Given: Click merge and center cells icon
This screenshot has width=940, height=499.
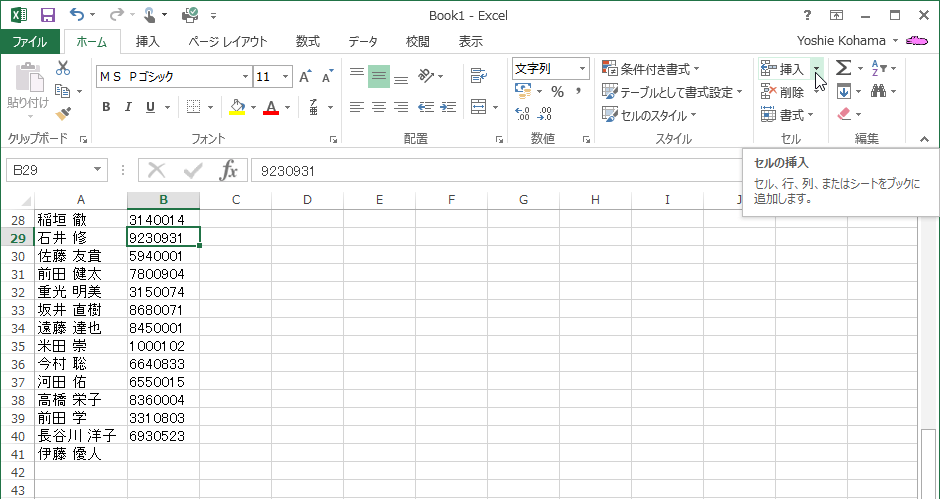Looking at the screenshot, I should (x=478, y=107).
